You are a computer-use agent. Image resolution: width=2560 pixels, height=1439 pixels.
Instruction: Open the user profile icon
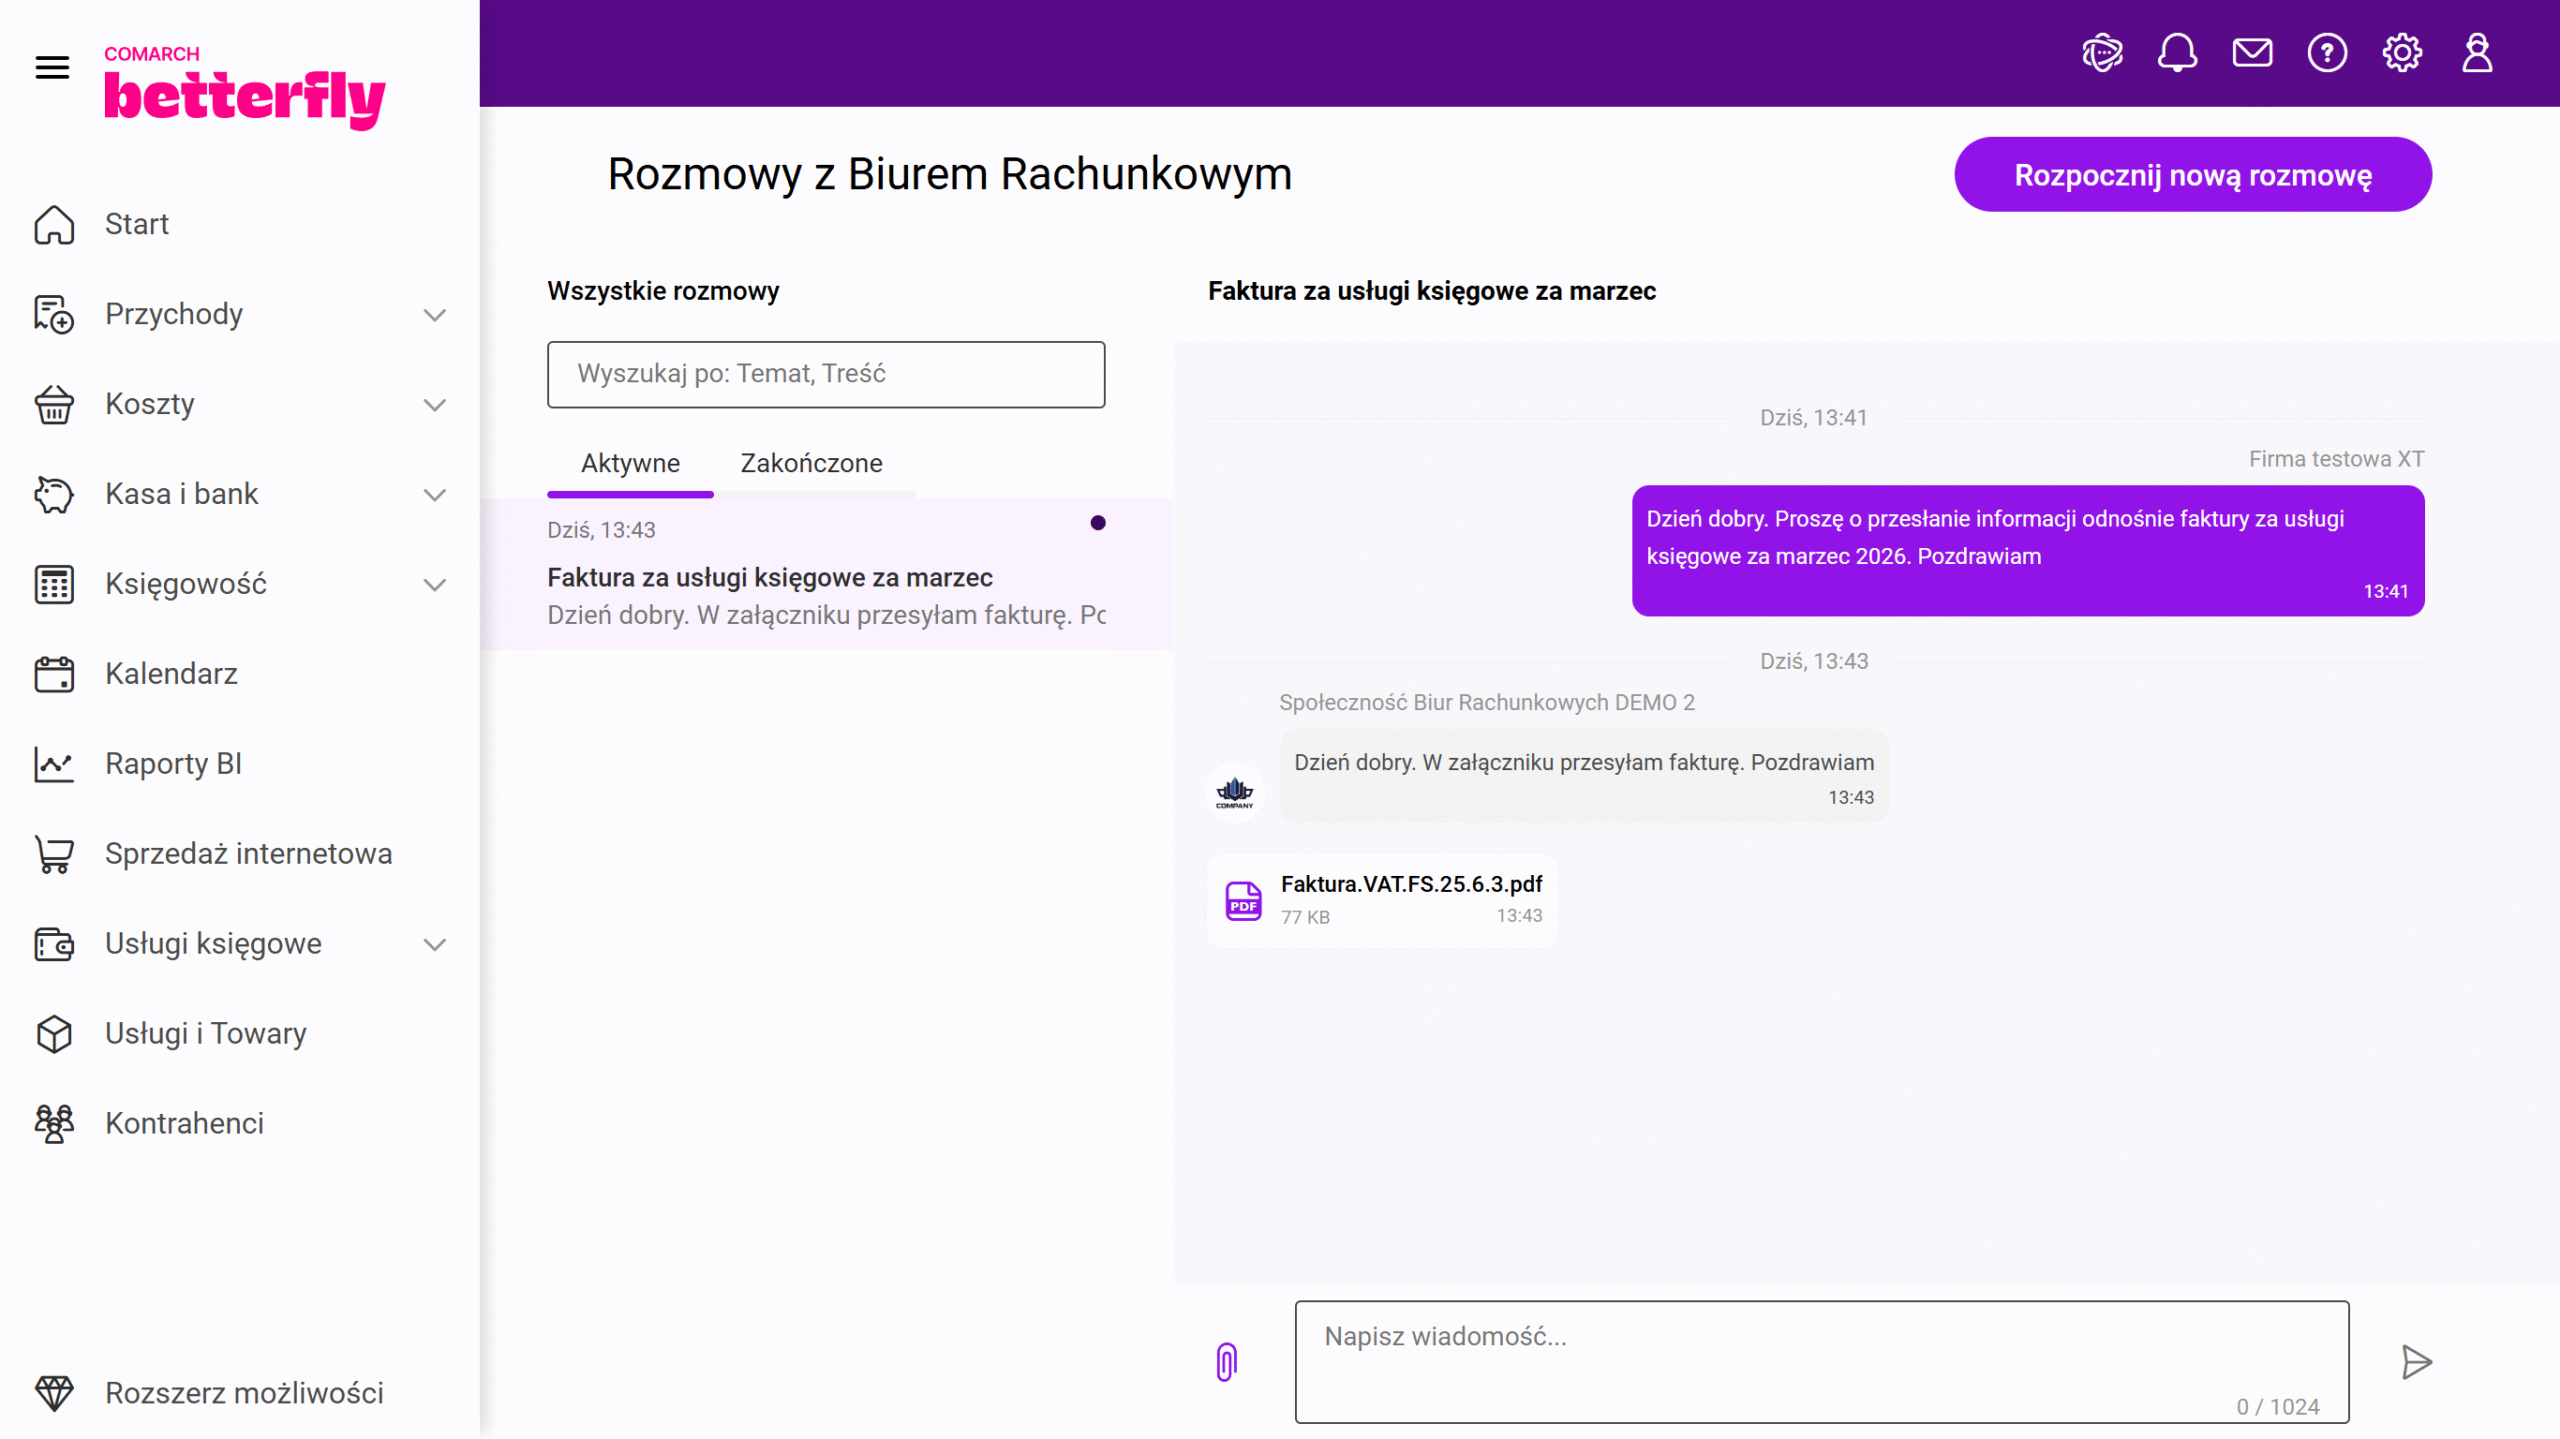(2477, 53)
